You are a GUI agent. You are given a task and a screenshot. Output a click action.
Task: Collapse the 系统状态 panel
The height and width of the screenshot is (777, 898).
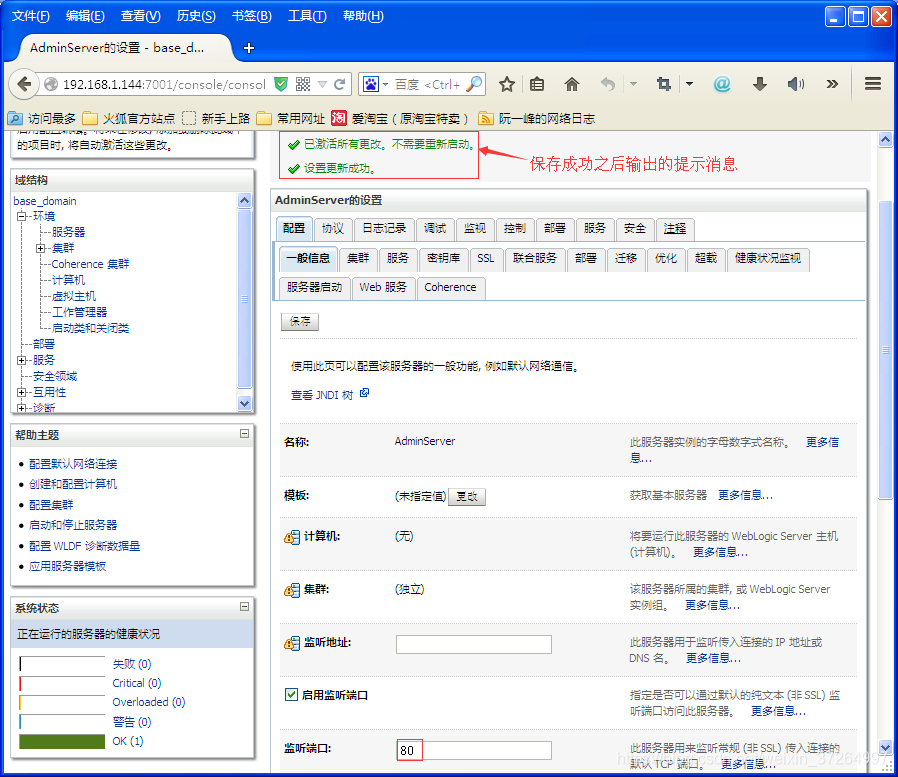(x=244, y=606)
